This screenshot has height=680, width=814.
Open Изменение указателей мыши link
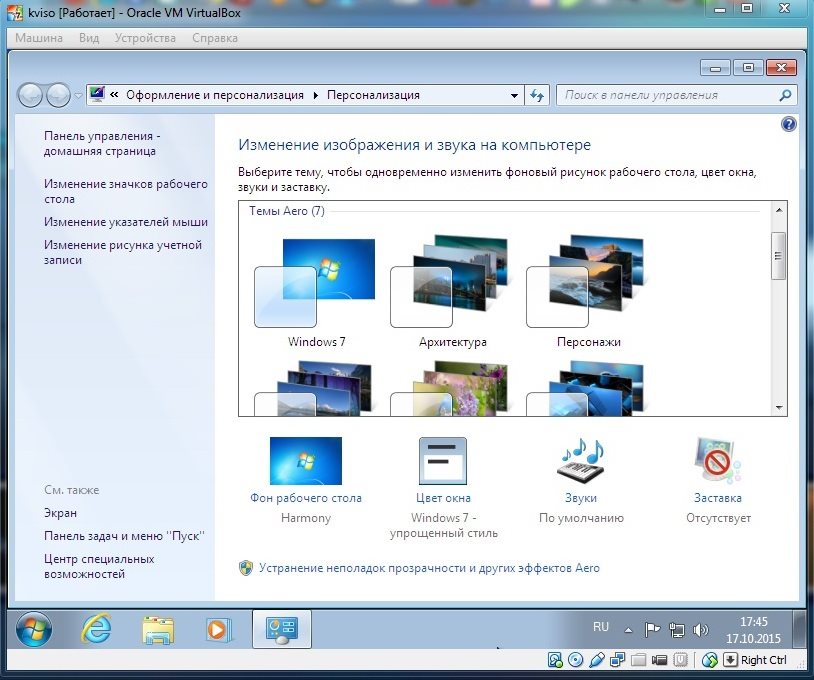coord(126,222)
